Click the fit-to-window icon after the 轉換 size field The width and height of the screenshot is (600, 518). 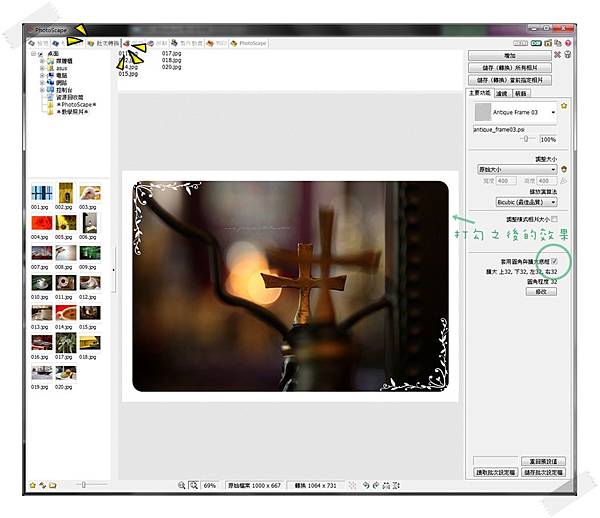tap(352, 485)
